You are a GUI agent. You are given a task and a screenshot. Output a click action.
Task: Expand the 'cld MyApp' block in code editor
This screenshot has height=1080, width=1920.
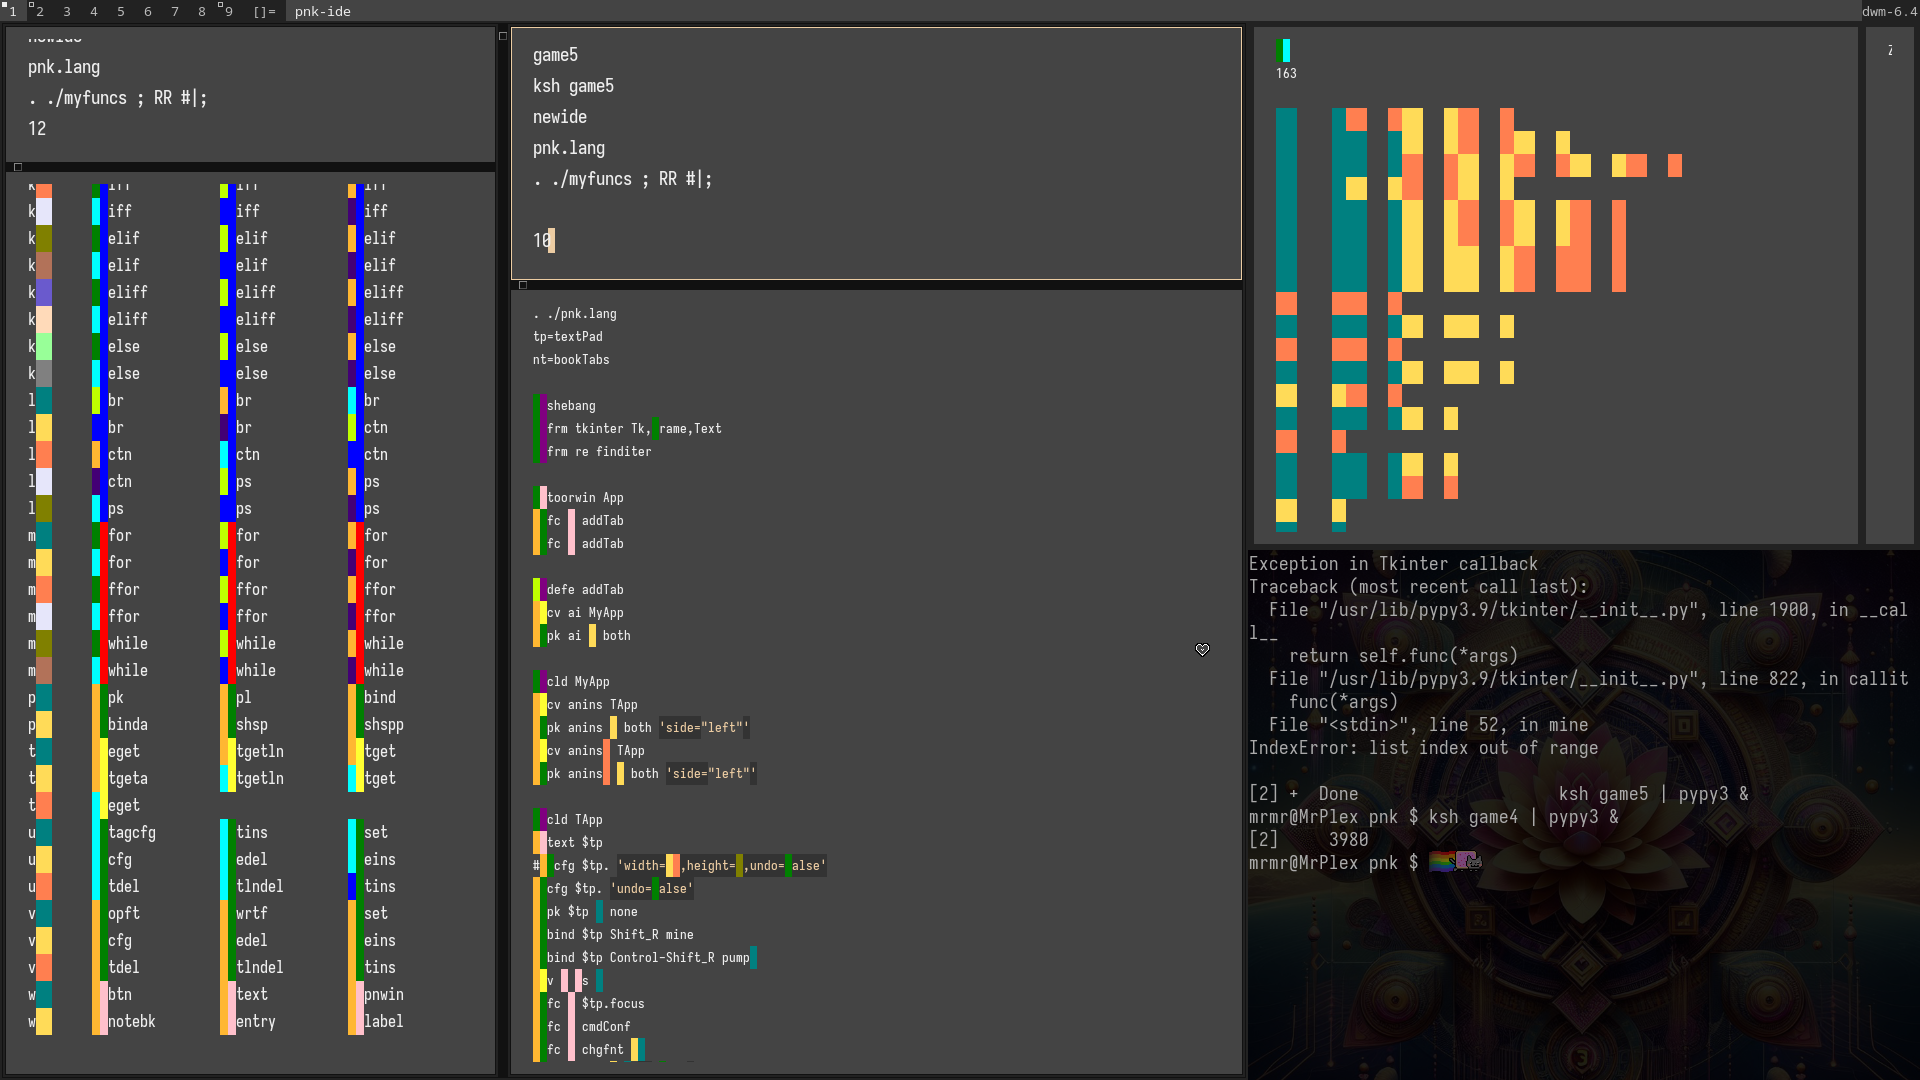(x=538, y=680)
